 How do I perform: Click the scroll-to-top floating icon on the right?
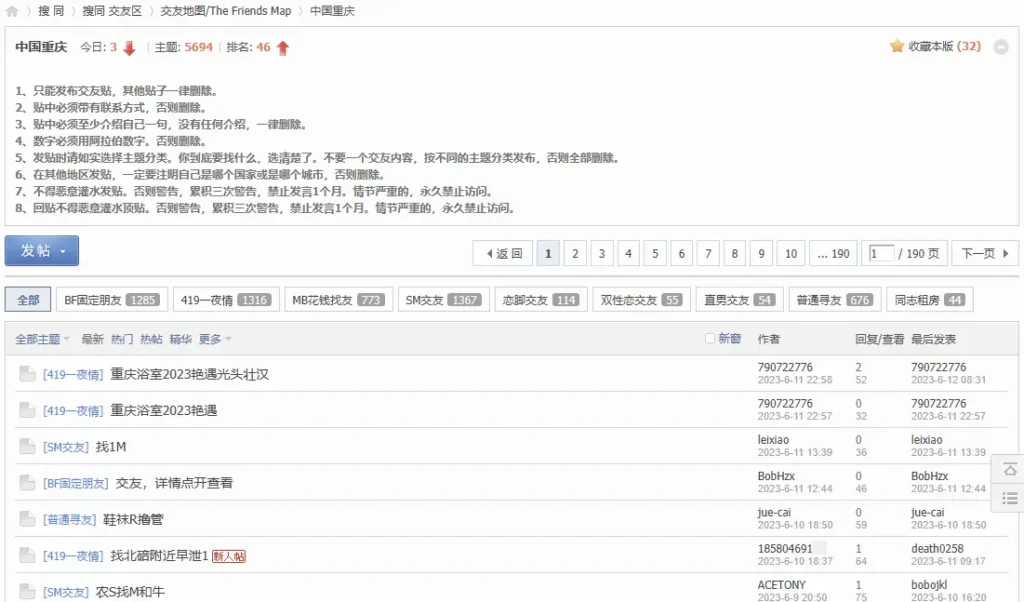1009,469
